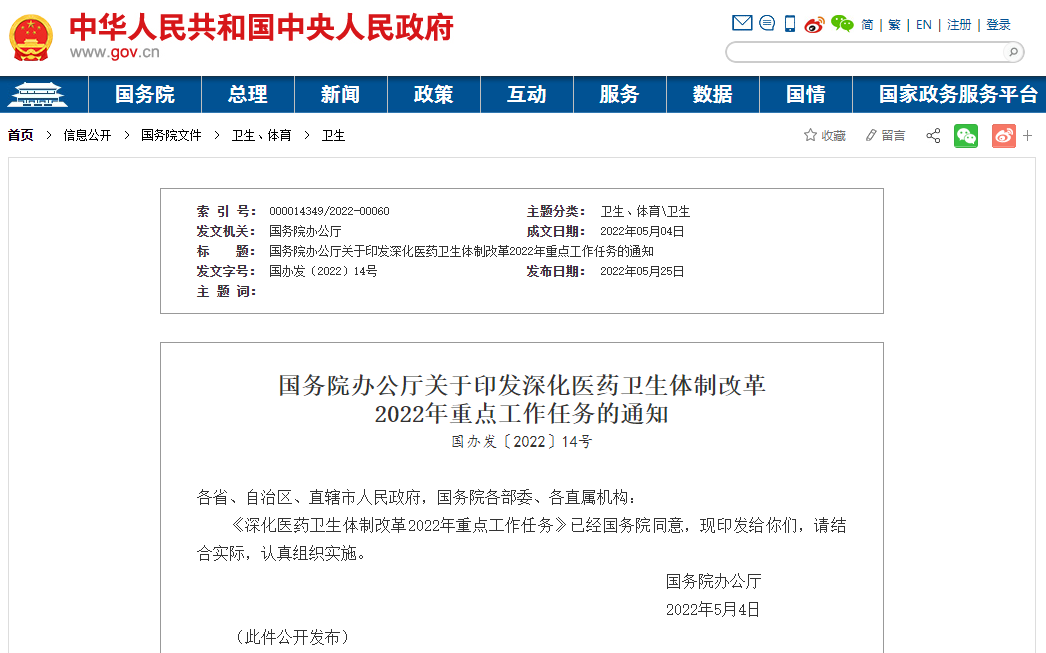Open the 国务院 navigation tab
The image size is (1046, 653).
coord(145,94)
